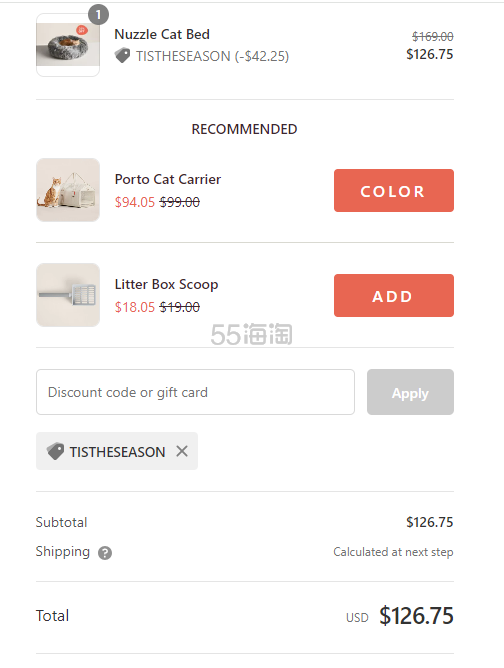Click the shipping help question mark icon
Image resolution: width=504 pixels, height=668 pixels.
click(105, 553)
